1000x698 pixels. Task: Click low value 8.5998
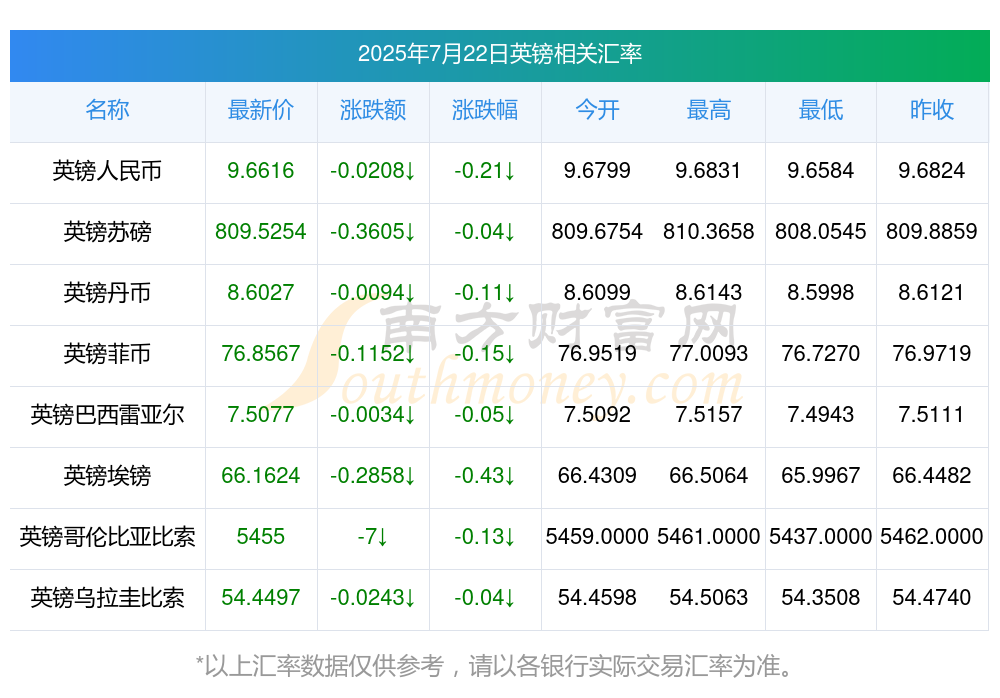pos(821,292)
